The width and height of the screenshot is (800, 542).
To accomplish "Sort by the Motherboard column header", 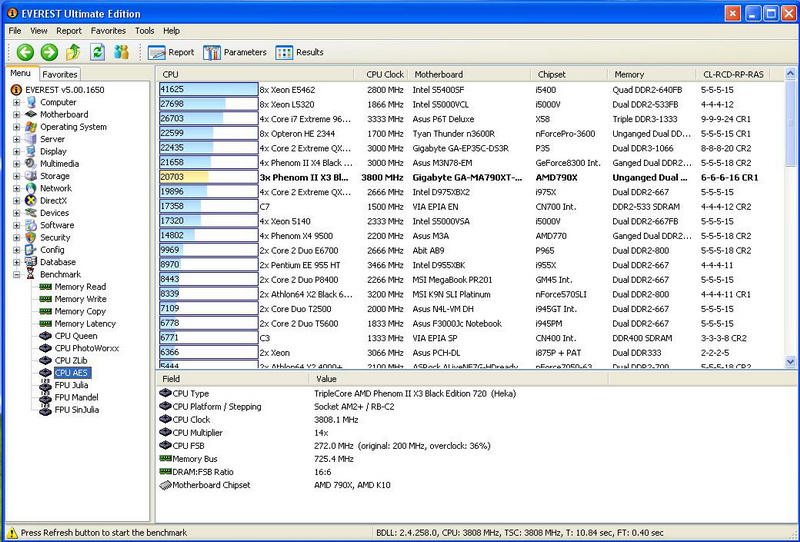I will click(x=469, y=75).
